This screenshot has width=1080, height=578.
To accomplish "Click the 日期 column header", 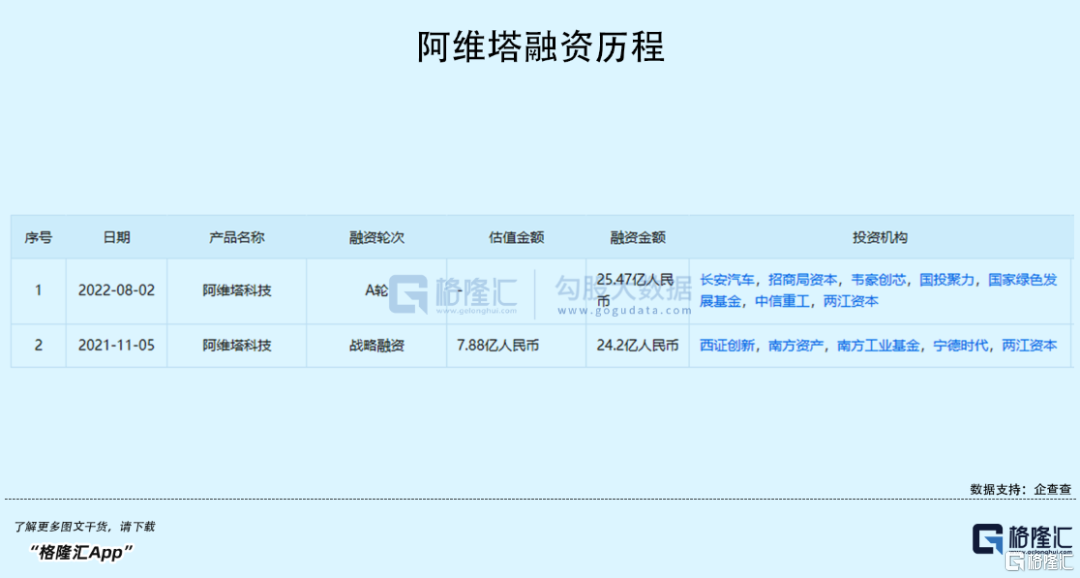I will point(116,238).
